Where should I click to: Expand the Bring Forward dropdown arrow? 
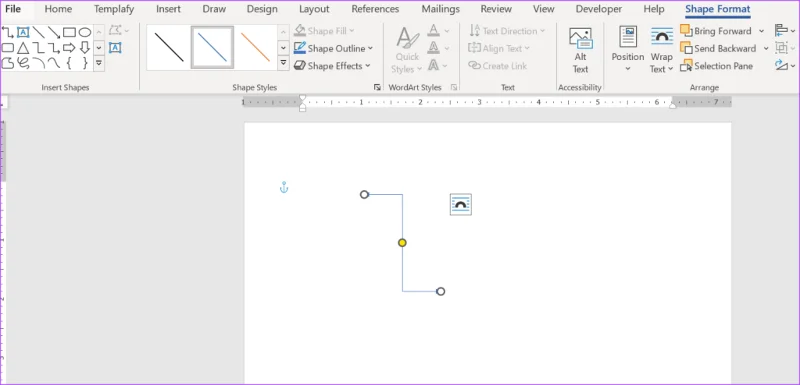click(x=761, y=31)
